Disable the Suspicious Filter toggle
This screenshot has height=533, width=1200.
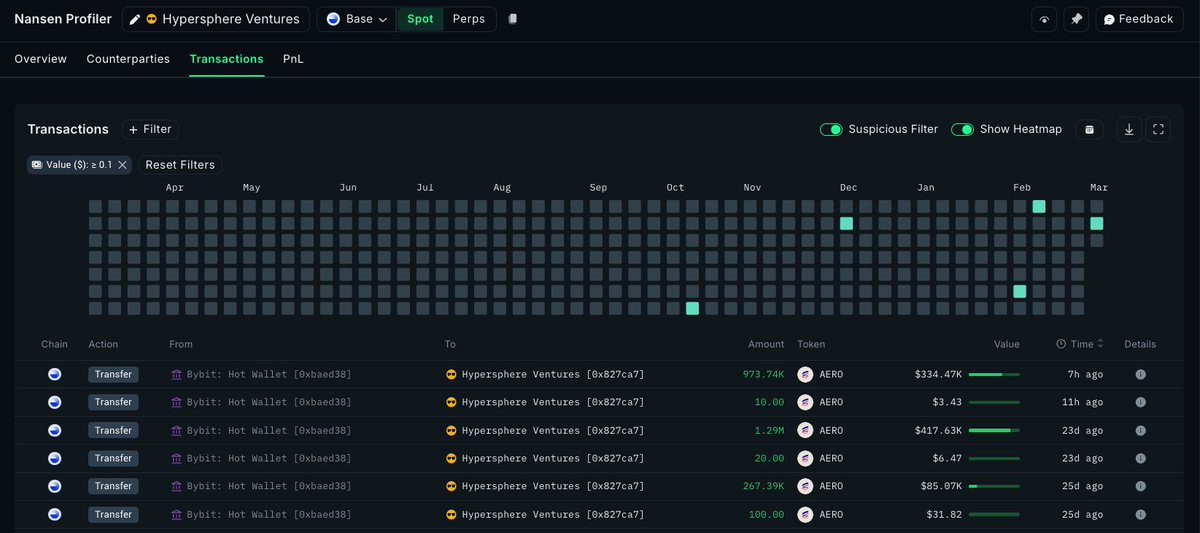click(x=830, y=129)
